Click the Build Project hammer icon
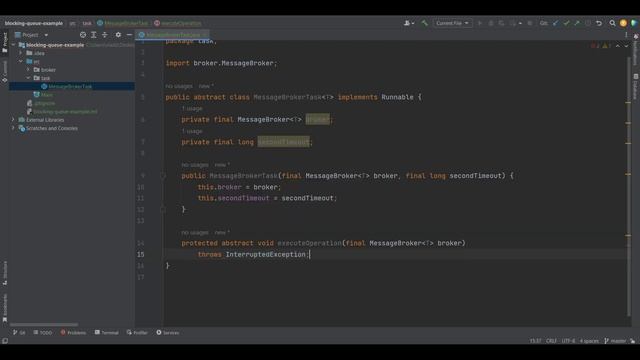Image resolution: width=640 pixels, height=360 pixels. click(424, 23)
